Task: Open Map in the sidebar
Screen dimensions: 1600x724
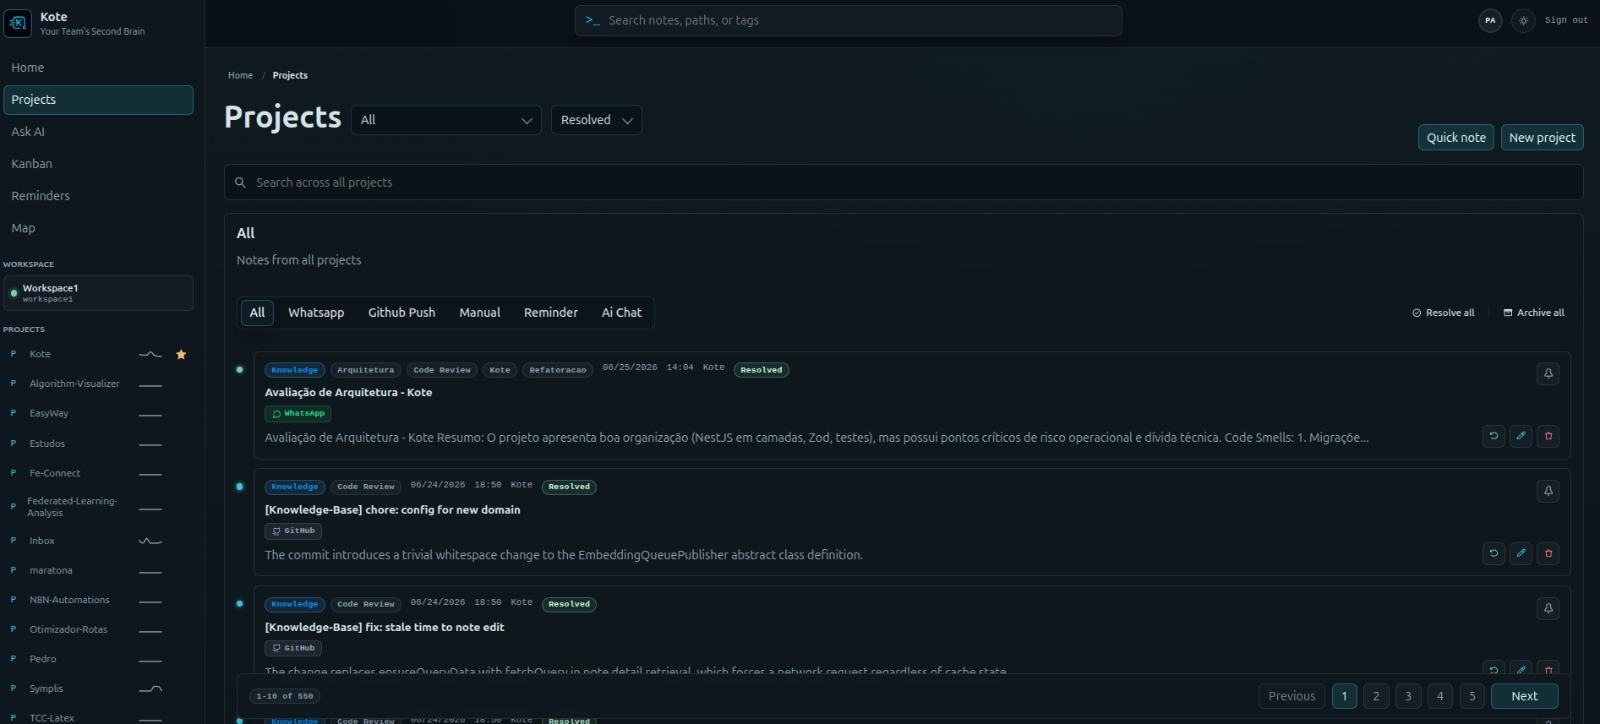Action: pos(98,228)
